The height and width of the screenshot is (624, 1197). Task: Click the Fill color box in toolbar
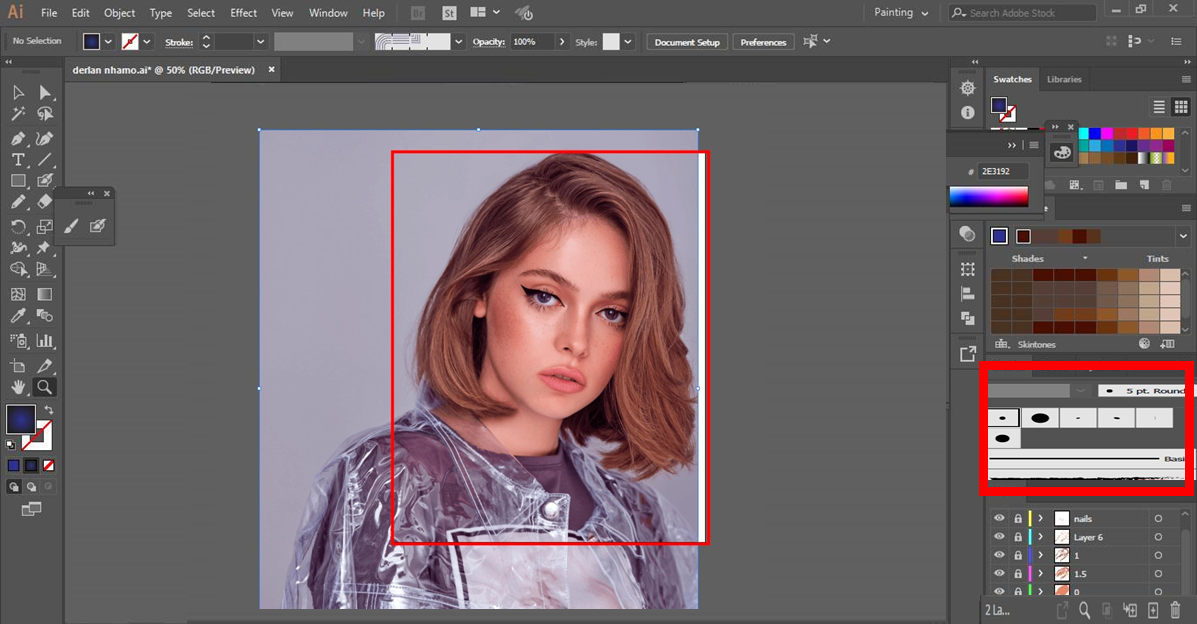[21, 419]
